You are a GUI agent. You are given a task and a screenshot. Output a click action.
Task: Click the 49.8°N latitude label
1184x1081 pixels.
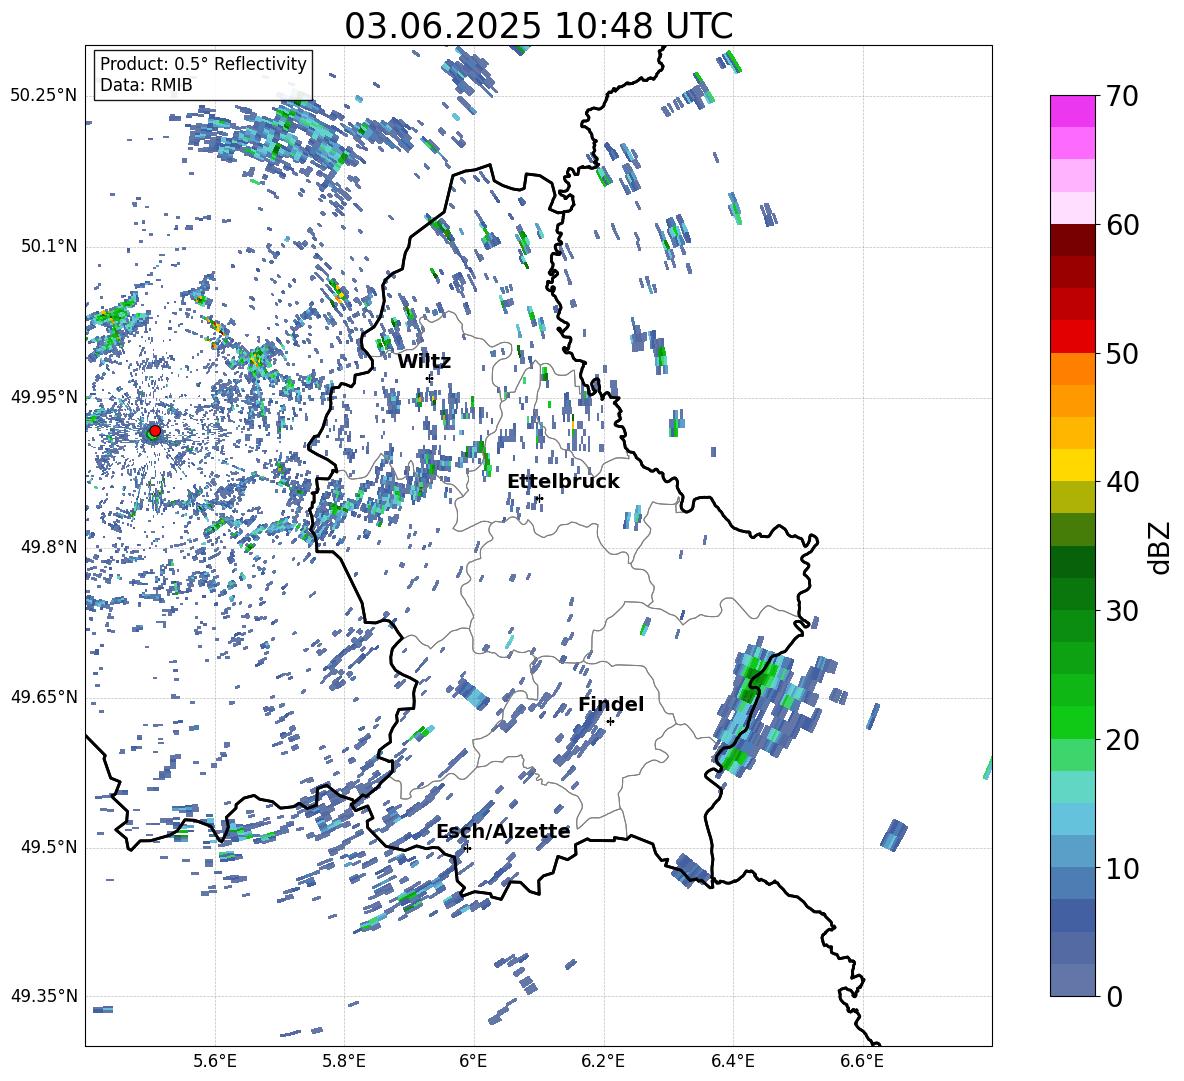coord(48,547)
